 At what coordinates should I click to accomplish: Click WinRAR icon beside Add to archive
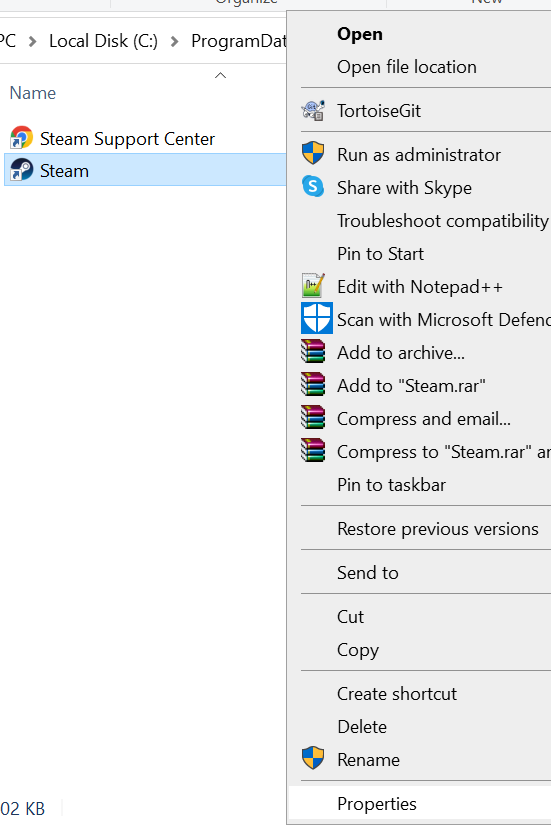pos(313,351)
